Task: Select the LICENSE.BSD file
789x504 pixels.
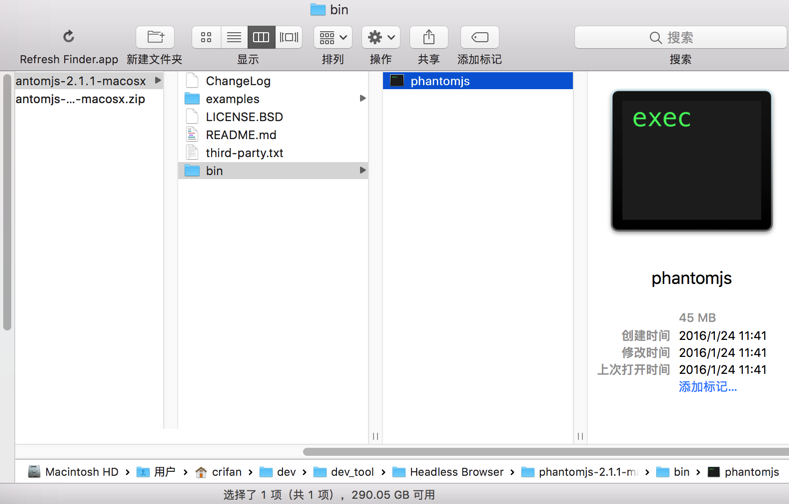Action: tap(273, 117)
